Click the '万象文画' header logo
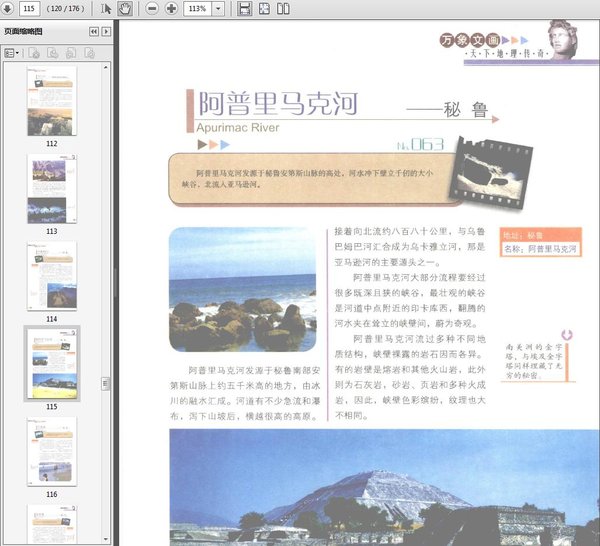 [x=470, y=40]
